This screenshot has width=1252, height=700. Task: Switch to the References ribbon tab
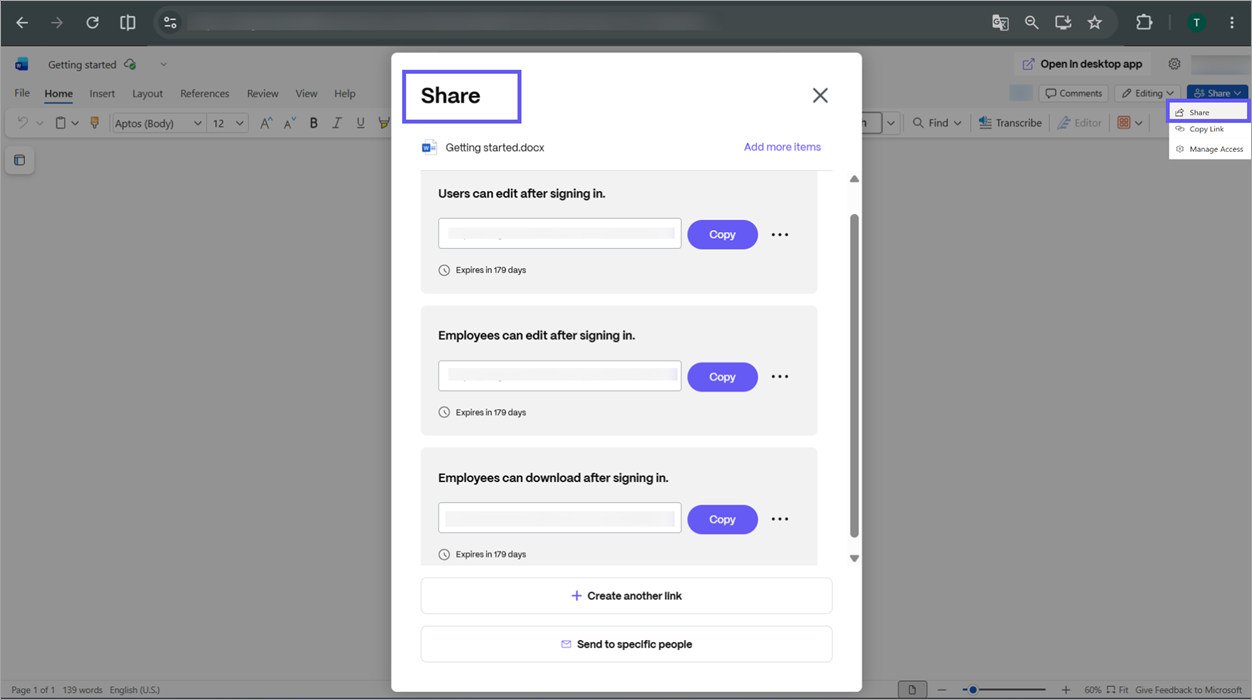(205, 93)
